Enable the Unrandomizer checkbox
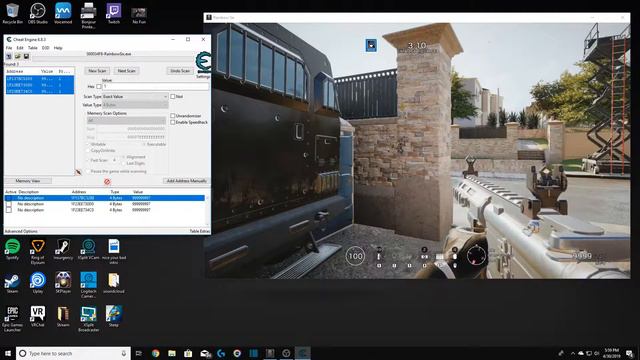This screenshot has height=360, width=640. 173,116
